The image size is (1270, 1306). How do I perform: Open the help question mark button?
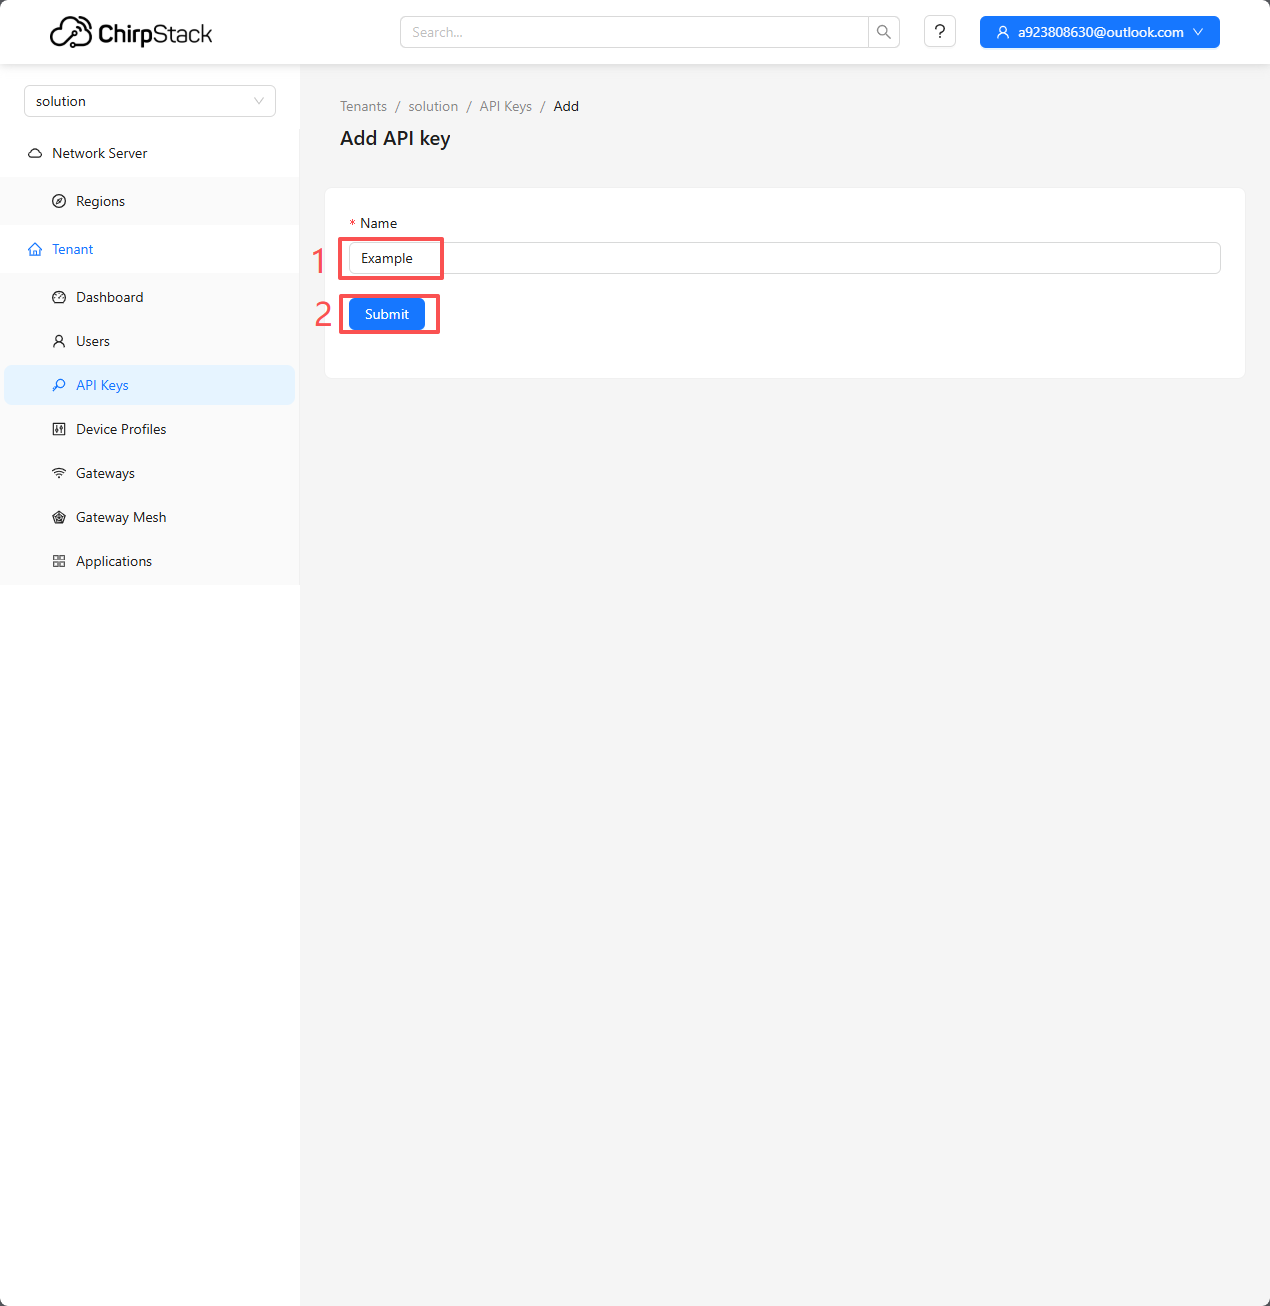(940, 32)
